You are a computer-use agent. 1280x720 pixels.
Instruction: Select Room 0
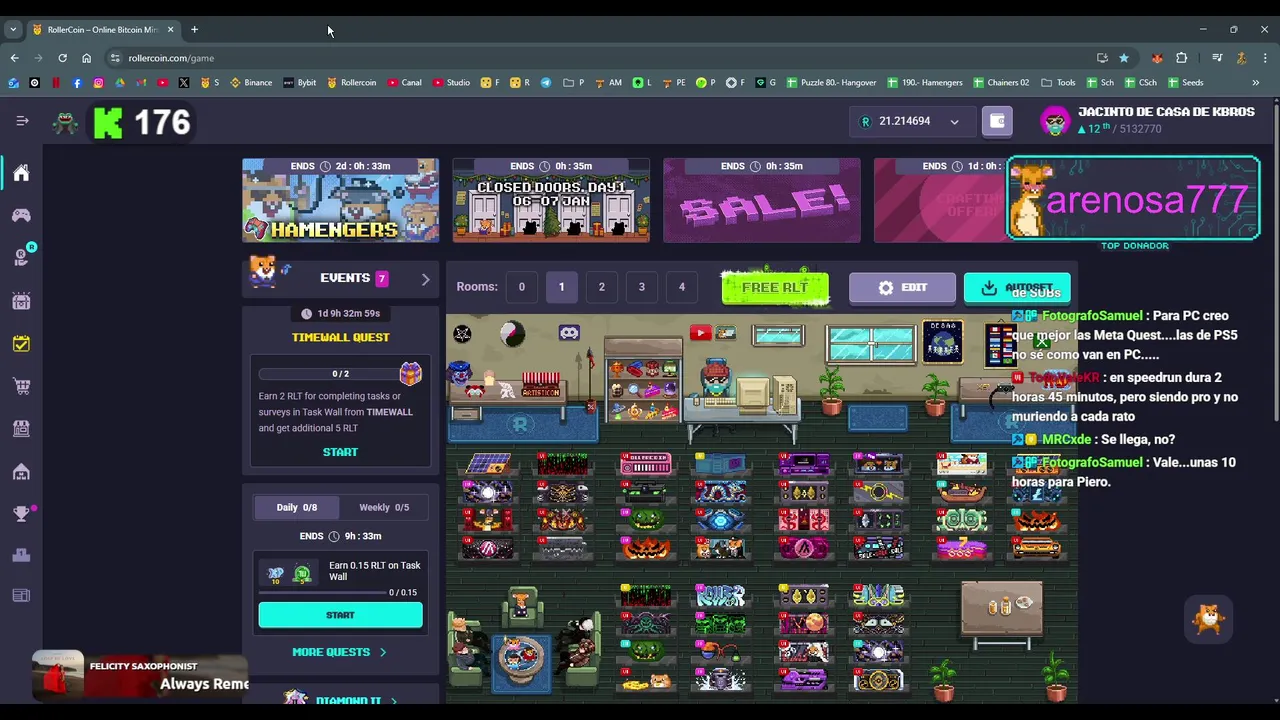pos(521,287)
